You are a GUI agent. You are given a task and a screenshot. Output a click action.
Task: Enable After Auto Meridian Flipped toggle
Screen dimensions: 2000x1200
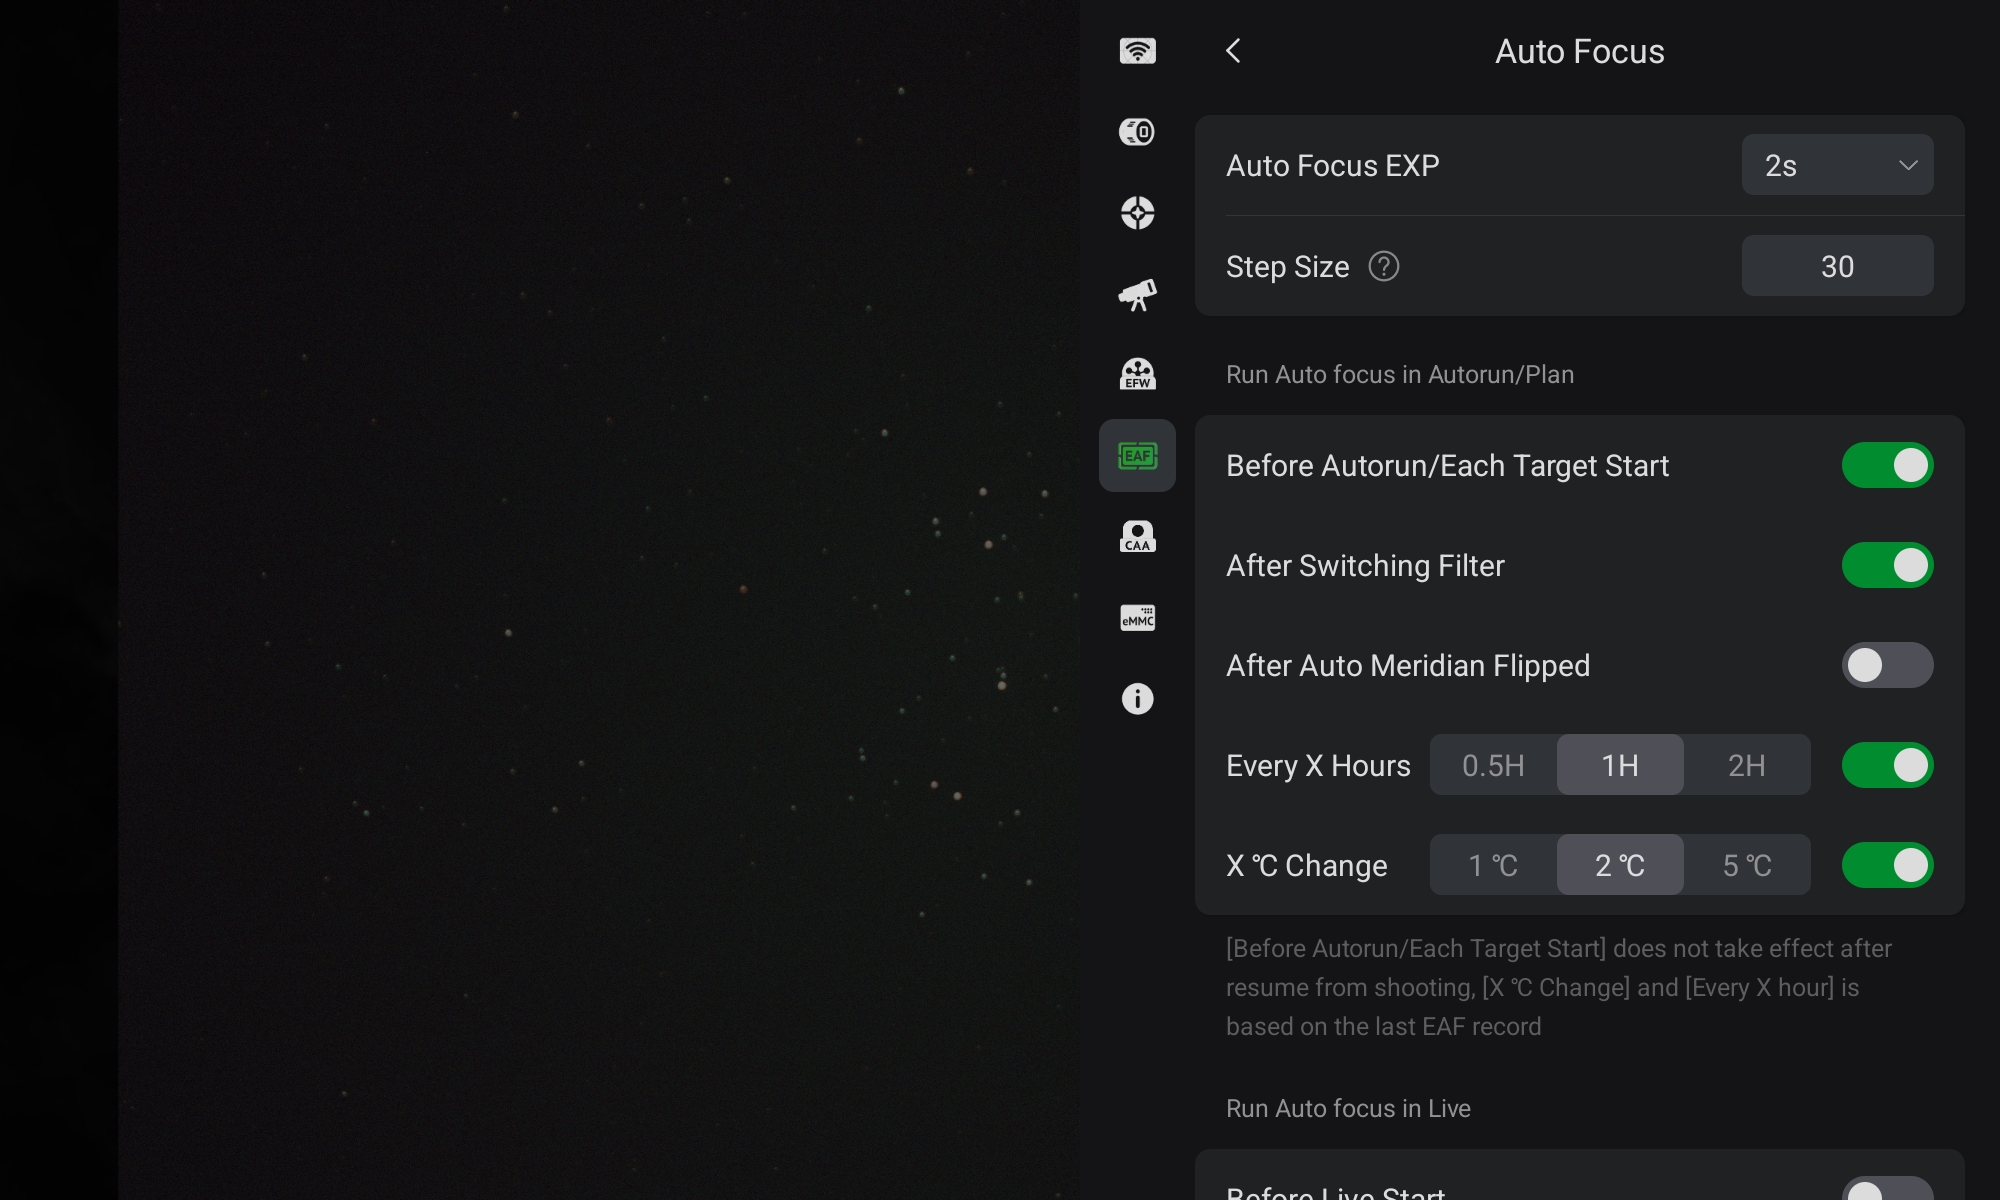pyautogui.click(x=1887, y=666)
